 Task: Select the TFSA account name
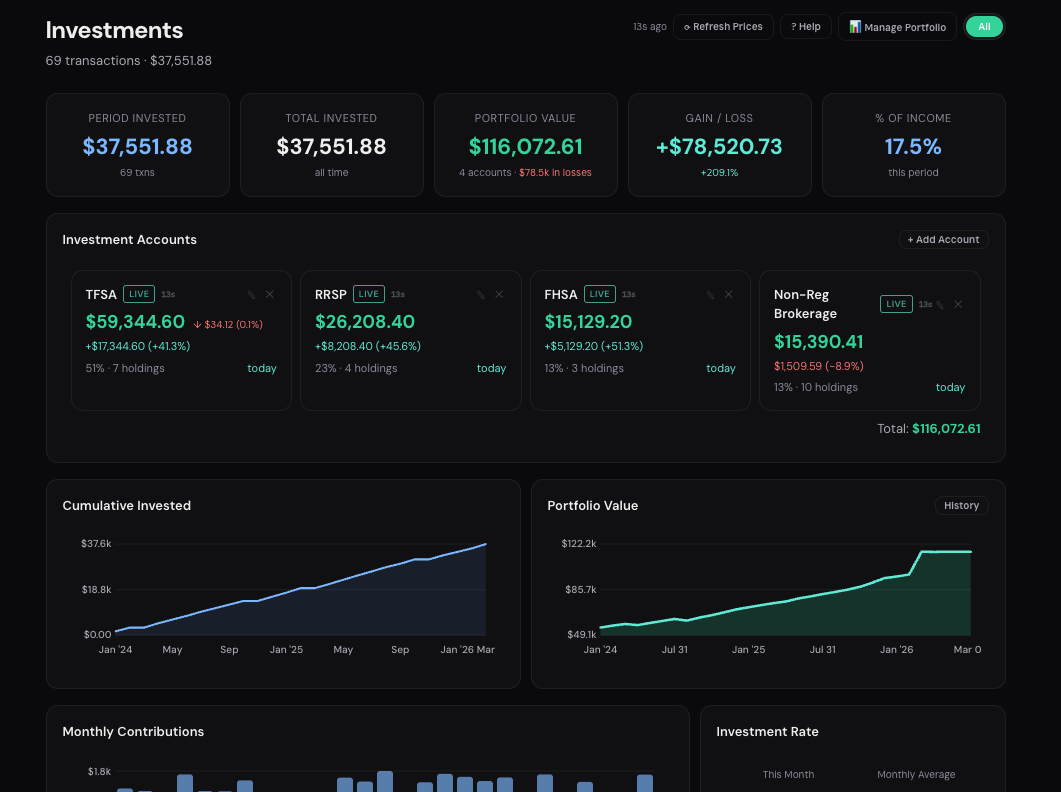[x=101, y=294]
